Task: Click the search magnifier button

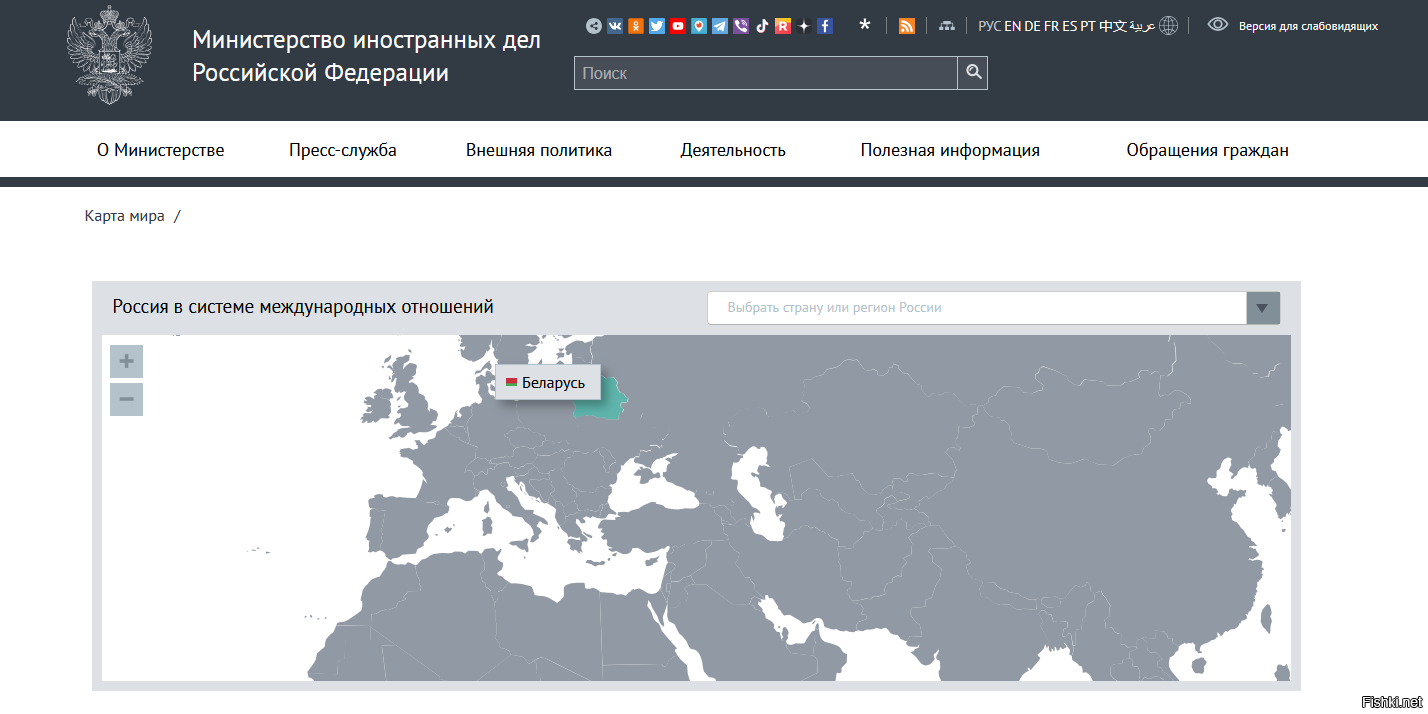Action: 973,73
